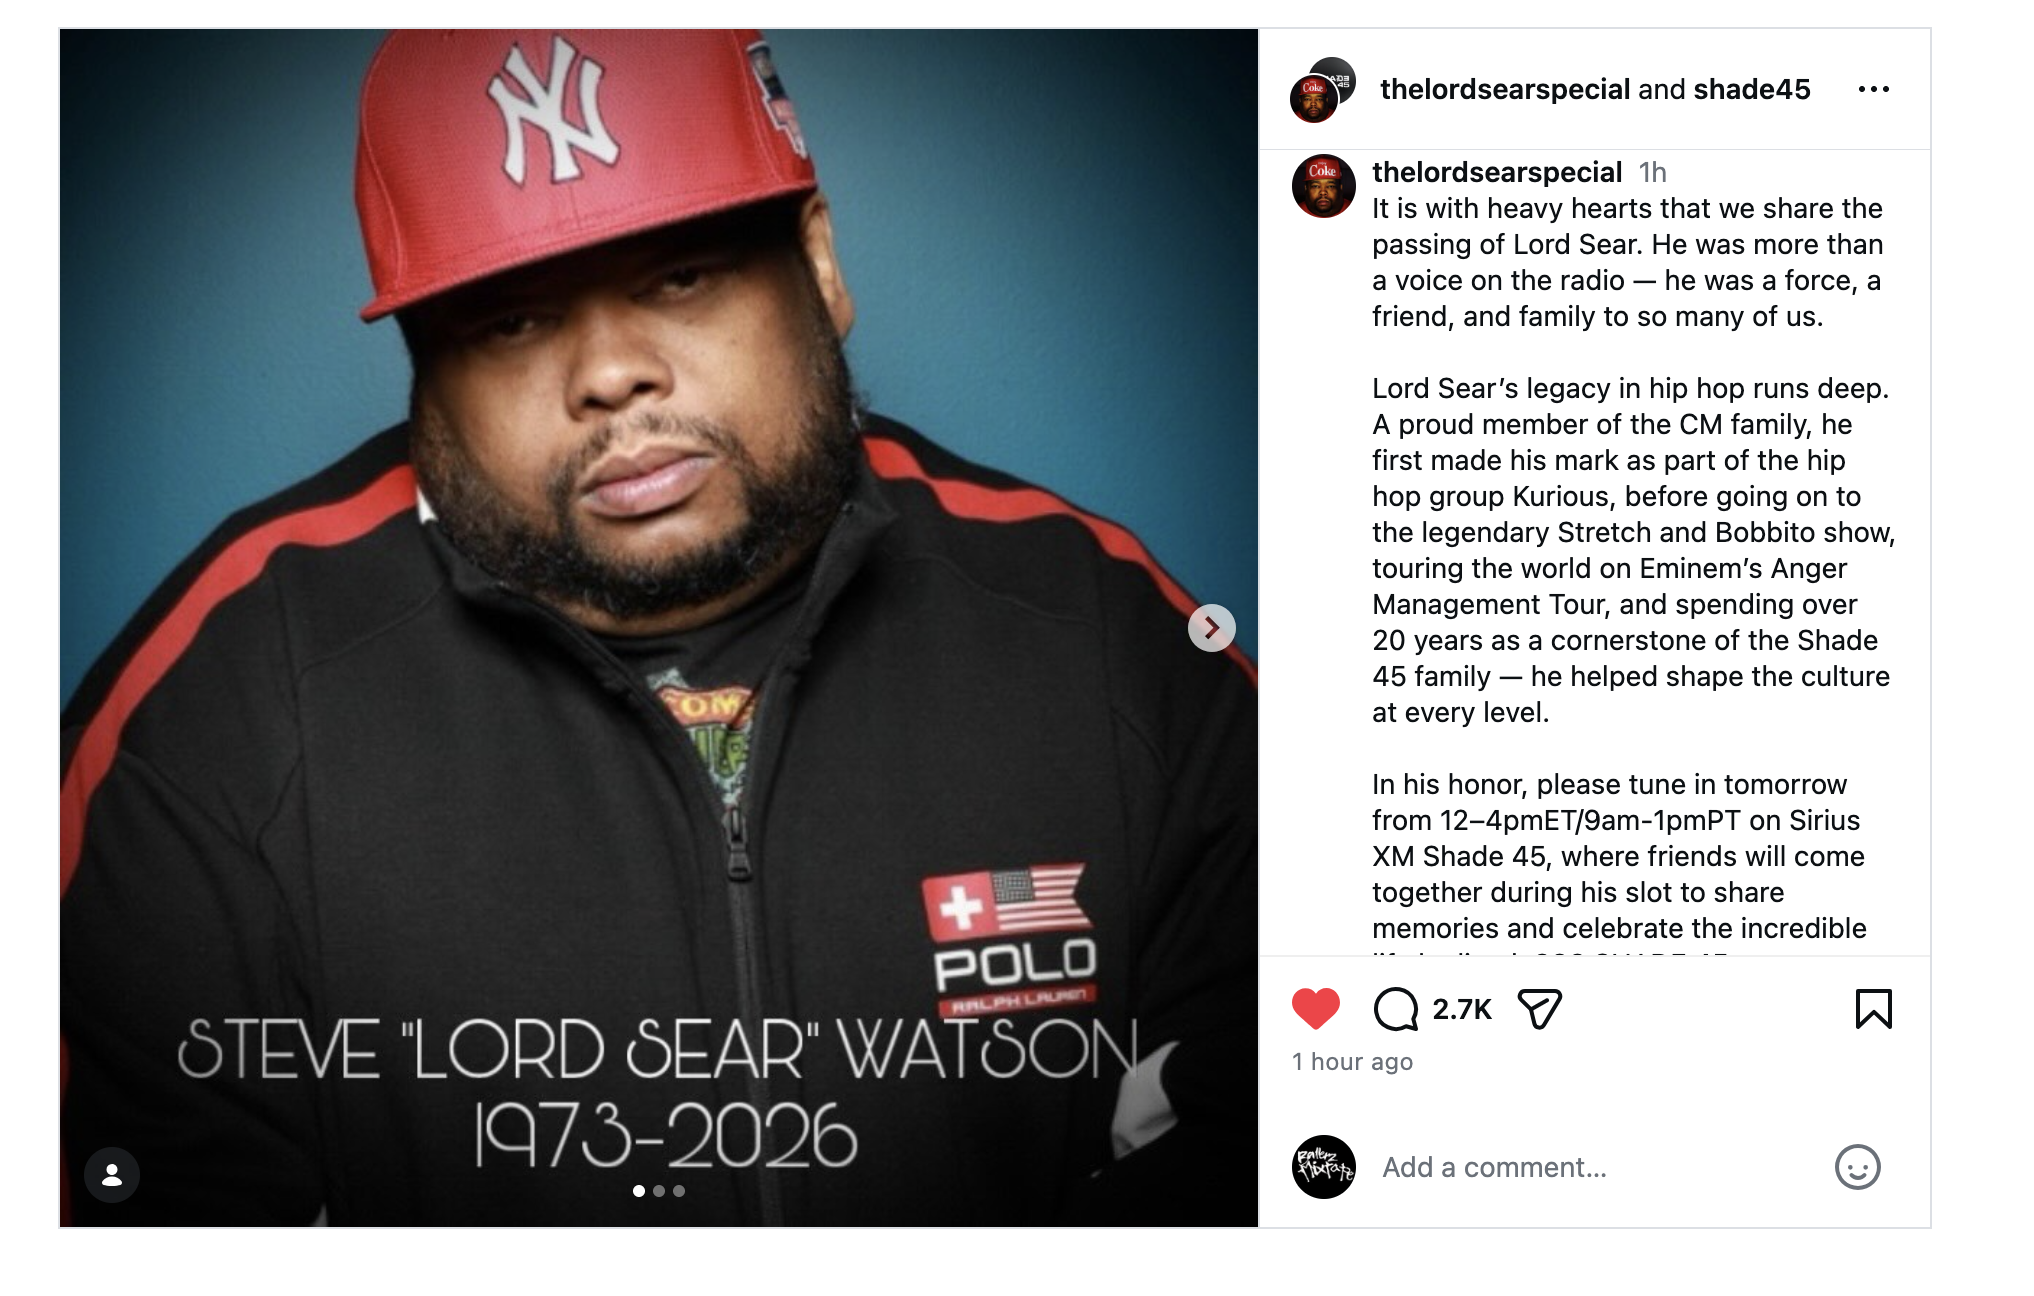Open comments via speech bubble icon
This screenshot has height=1296, width=2034.
tap(1395, 1008)
